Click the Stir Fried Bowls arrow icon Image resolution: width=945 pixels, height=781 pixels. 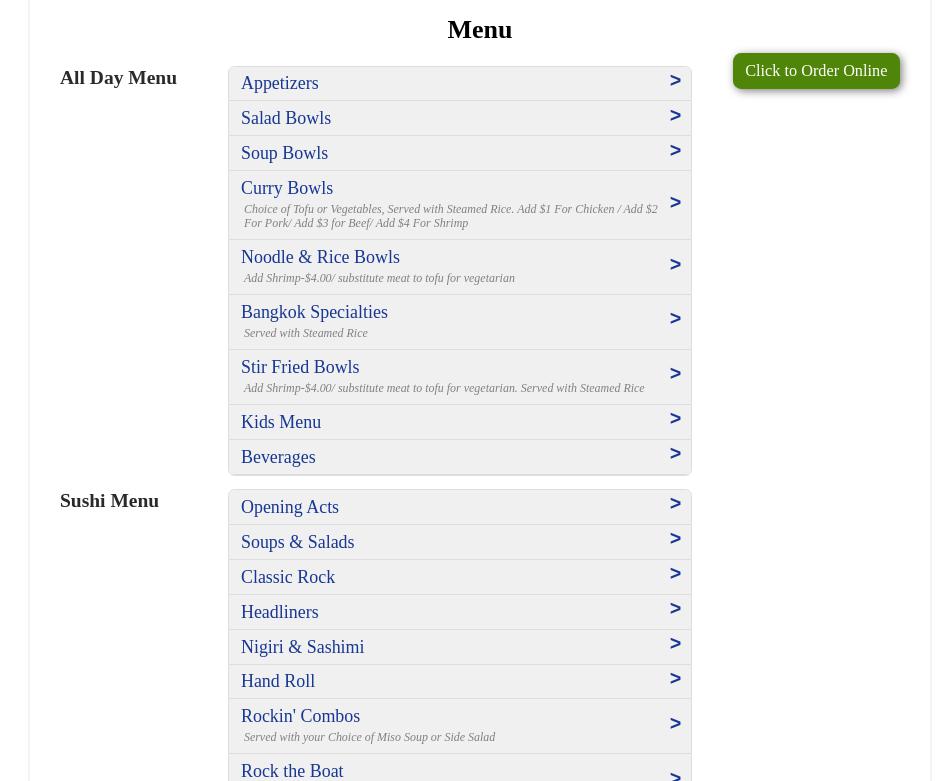pyautogui.click(x=675, y=374)
